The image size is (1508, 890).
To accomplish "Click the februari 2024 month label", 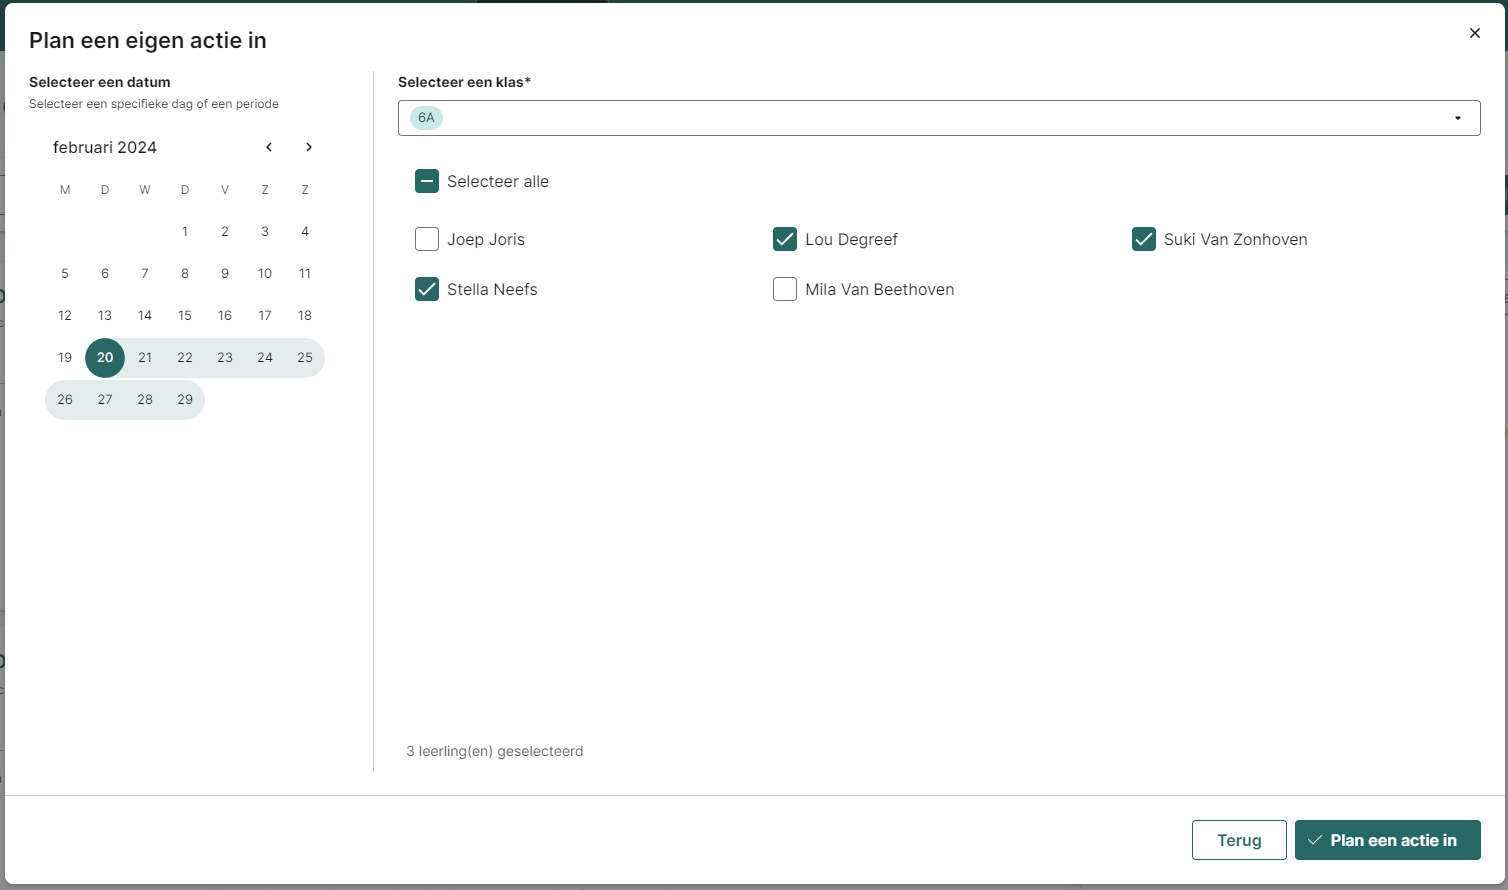I will coord(105,147).
